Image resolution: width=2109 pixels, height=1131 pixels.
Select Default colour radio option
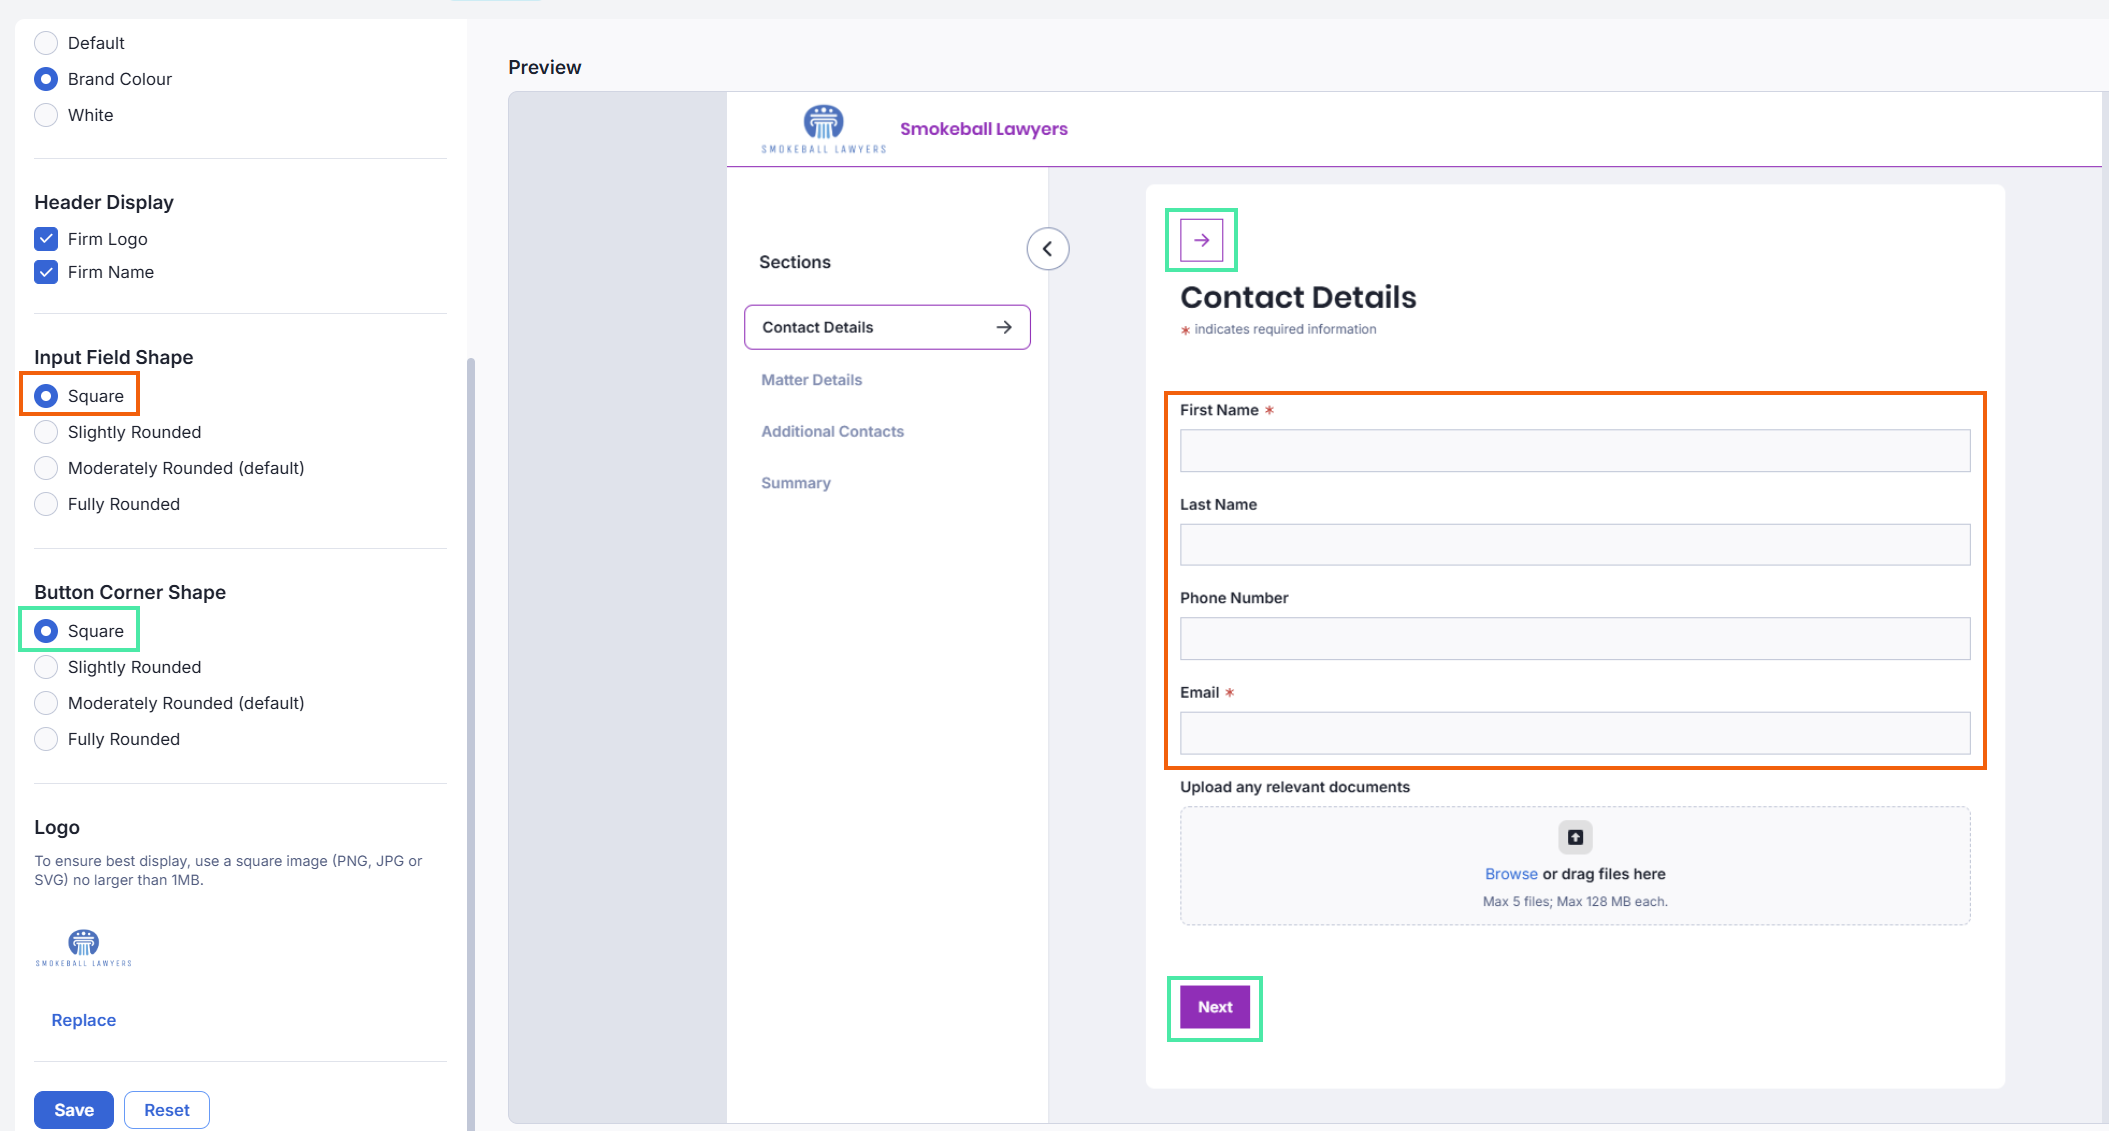coord(46,43)
